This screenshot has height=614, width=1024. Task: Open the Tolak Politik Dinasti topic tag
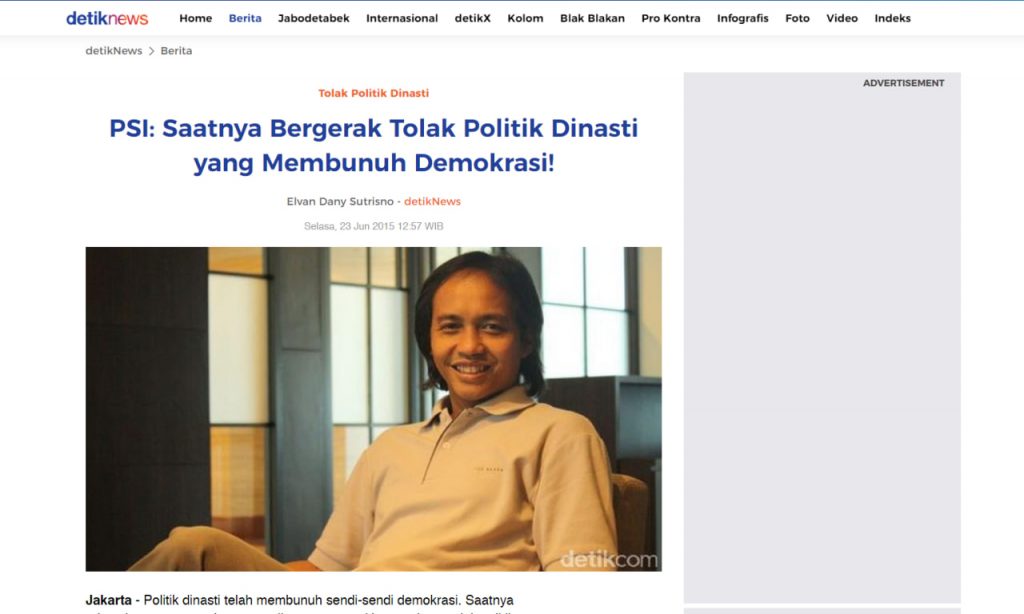point(374,93)
